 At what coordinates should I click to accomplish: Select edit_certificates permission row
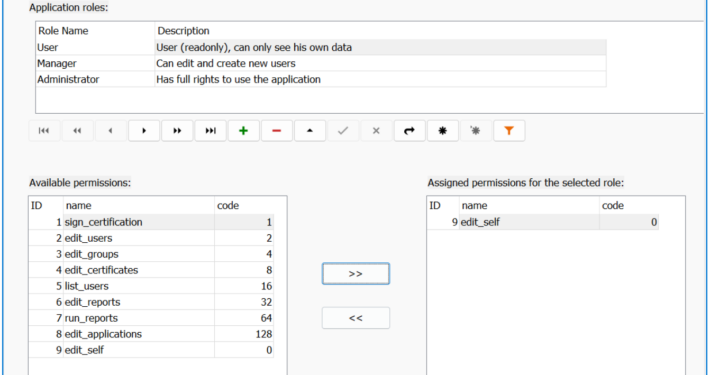click(x=151, y=270)
